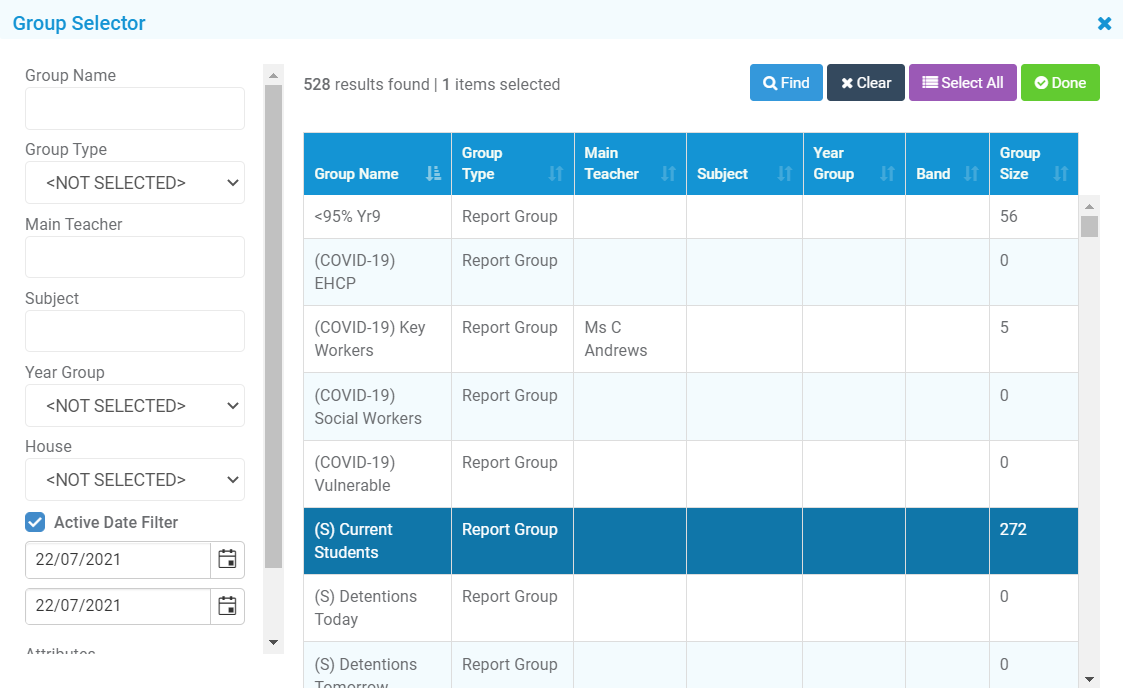Viewport: 1123px width, 688px height.
Task: Click inside the Group Name input field
Action: (x=134, y=108)
